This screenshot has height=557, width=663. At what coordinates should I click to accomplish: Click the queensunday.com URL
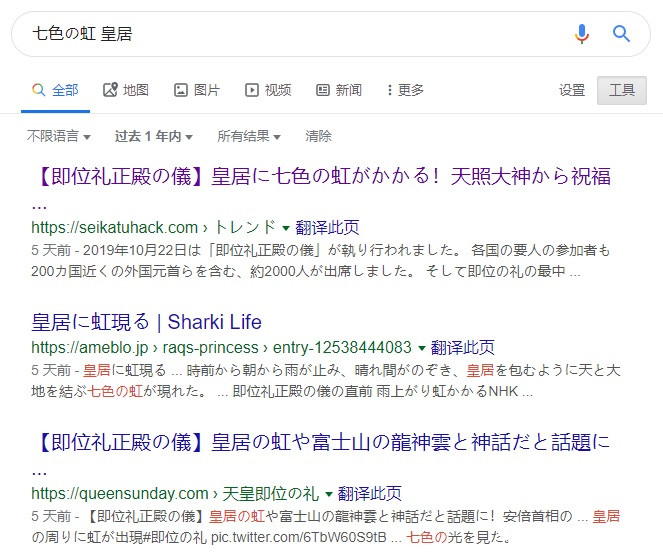[175, 494]
